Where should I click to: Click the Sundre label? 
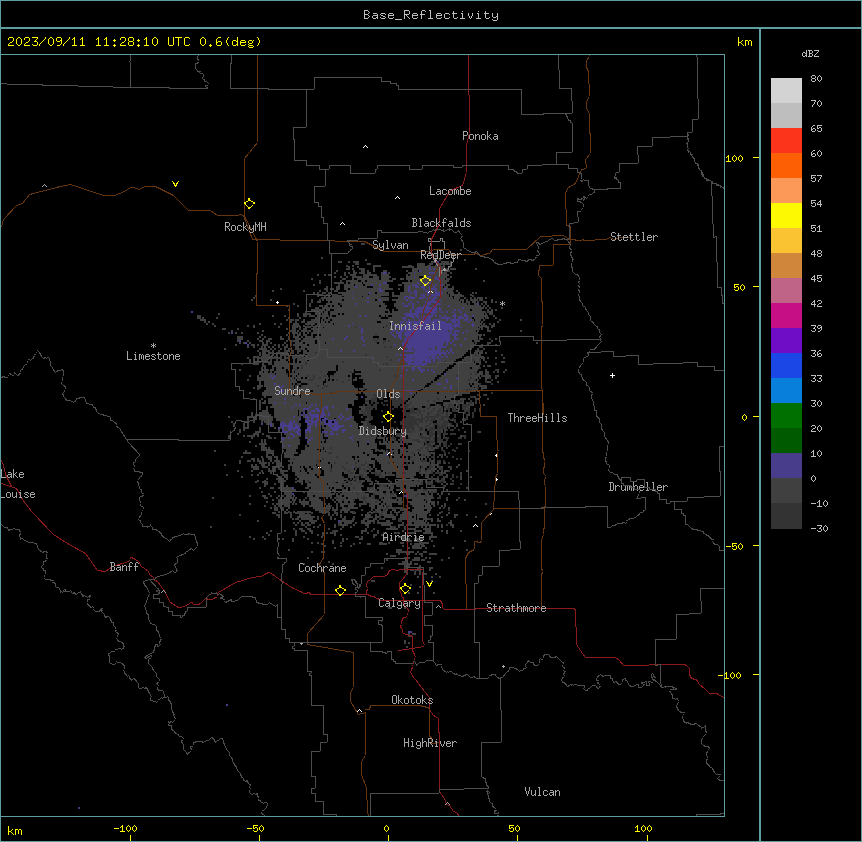(292, 391)
